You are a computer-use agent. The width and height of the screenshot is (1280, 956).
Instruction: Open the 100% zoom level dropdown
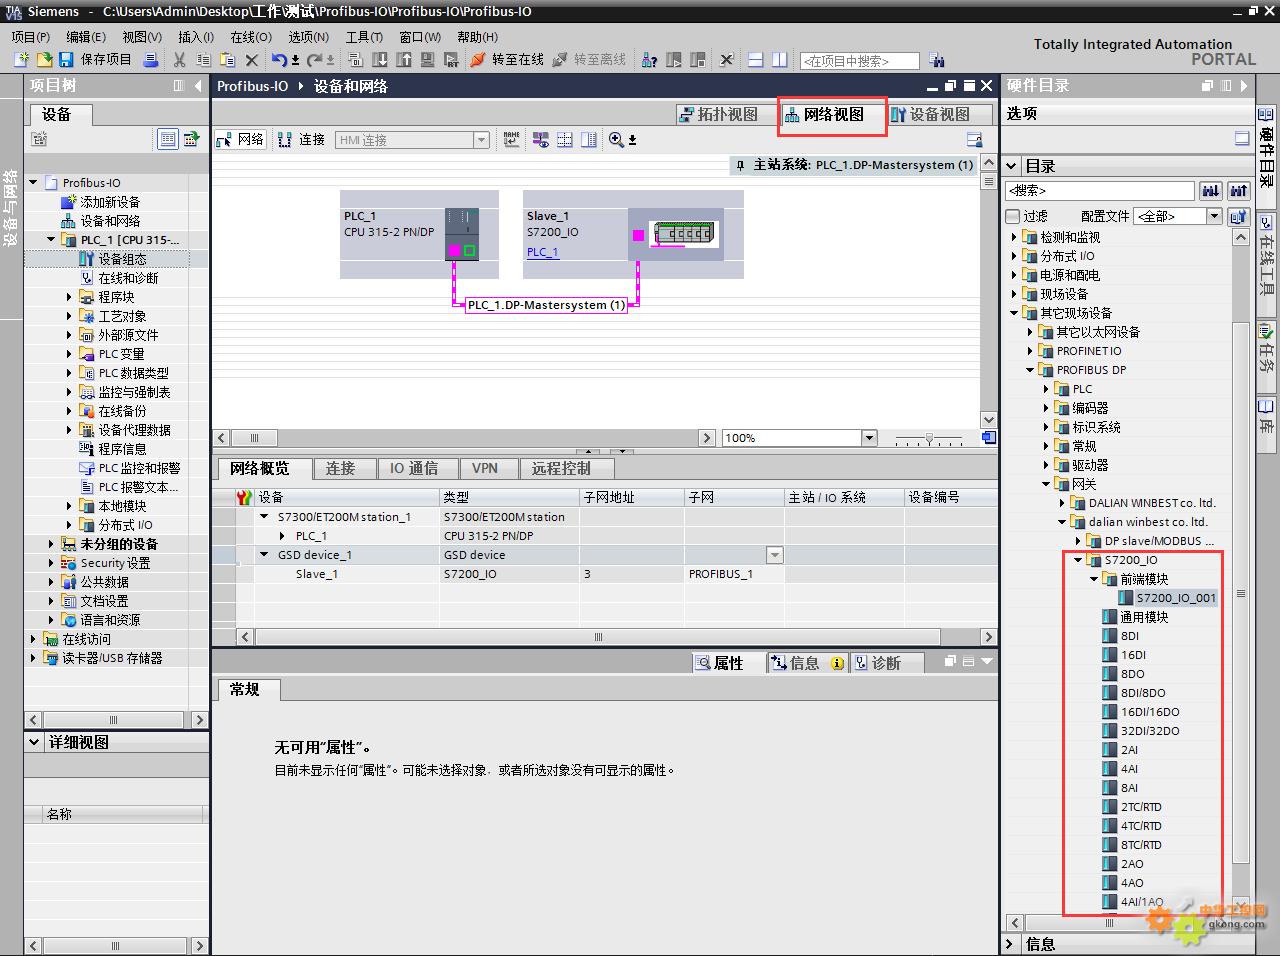point(868,438)
